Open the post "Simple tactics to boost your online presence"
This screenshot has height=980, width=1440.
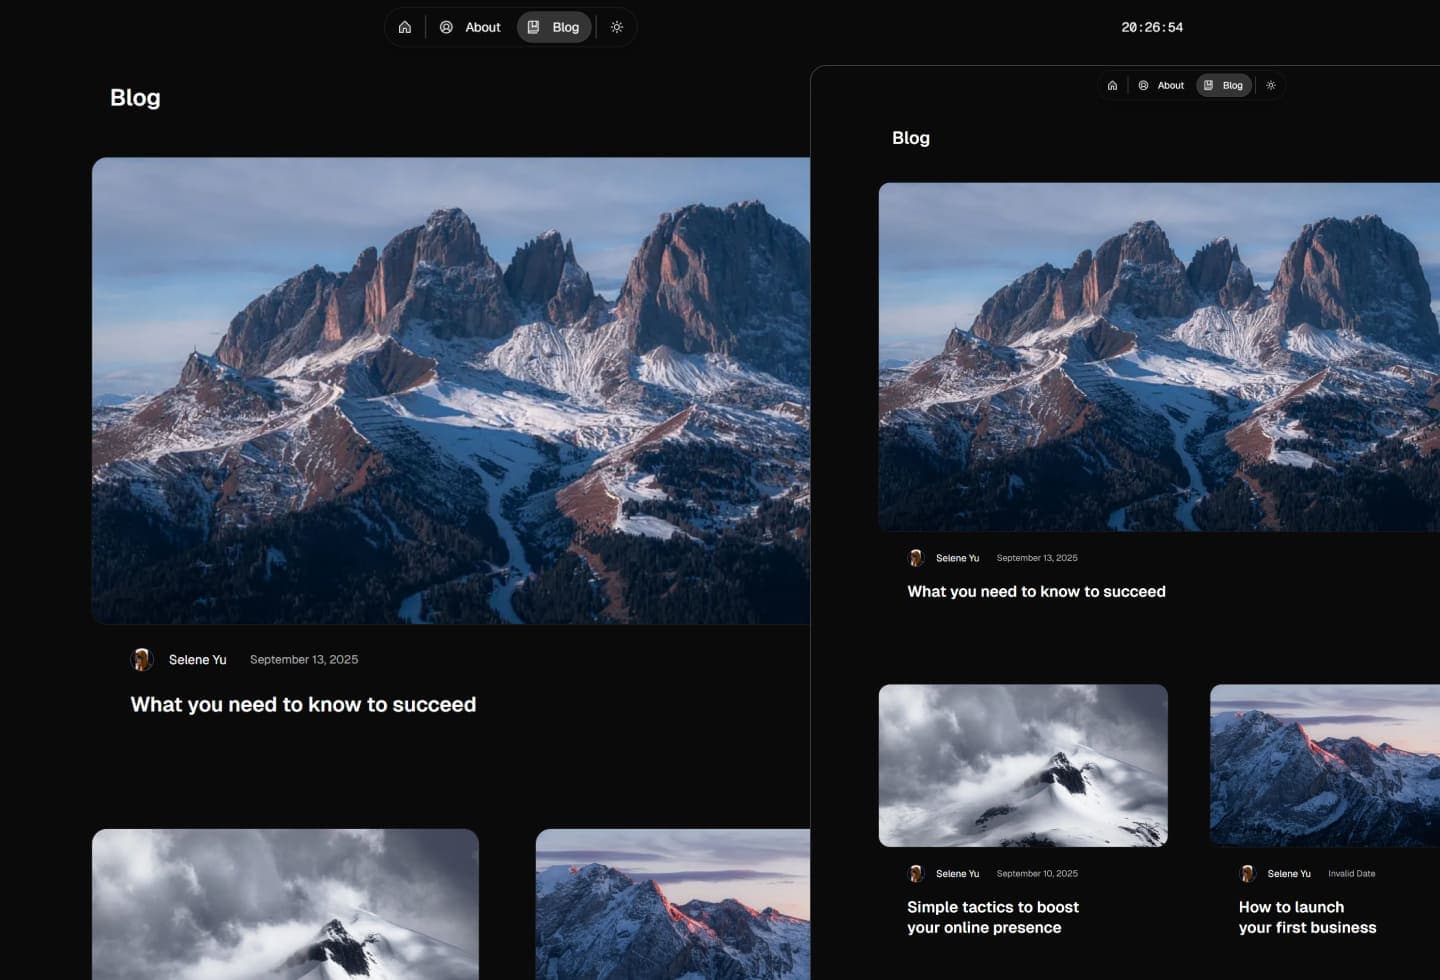(x=993, y=917)
